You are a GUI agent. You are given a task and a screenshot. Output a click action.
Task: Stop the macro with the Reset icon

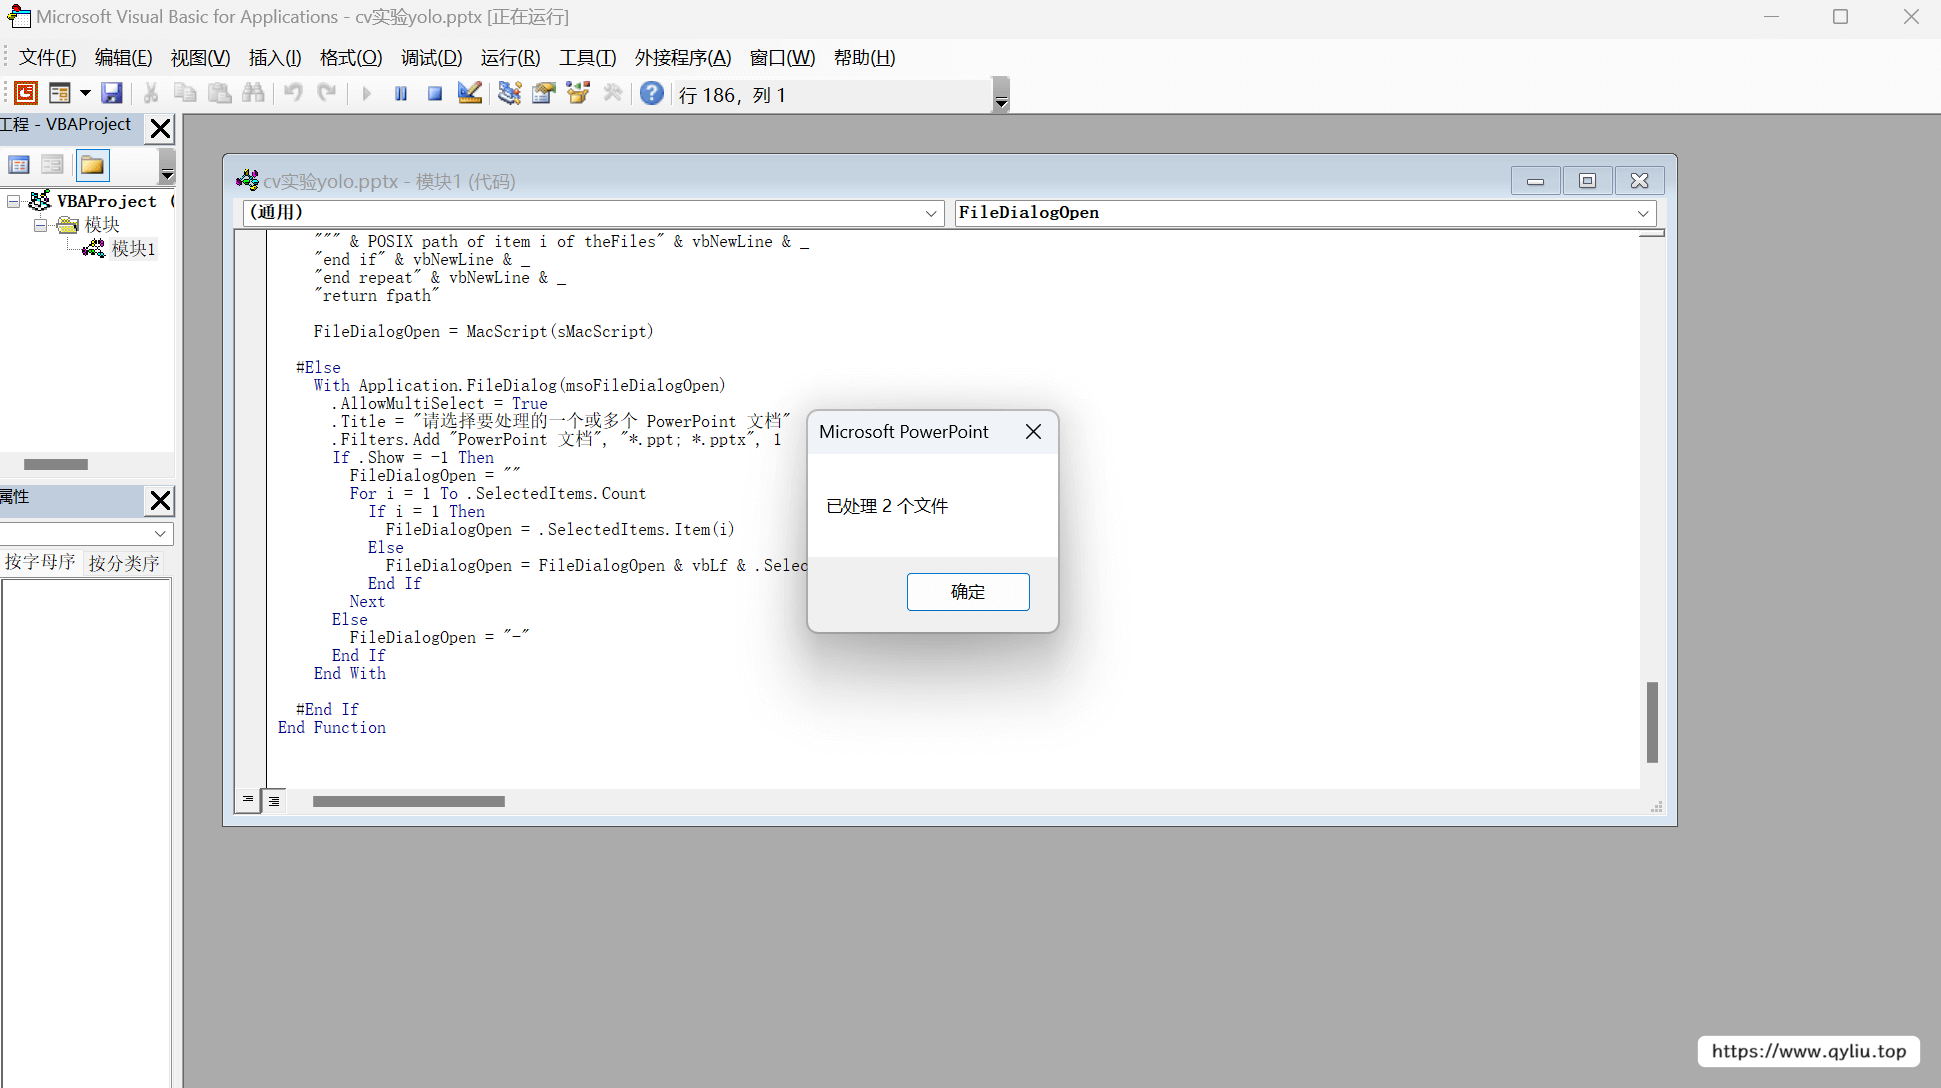click(x=435, y=94)
